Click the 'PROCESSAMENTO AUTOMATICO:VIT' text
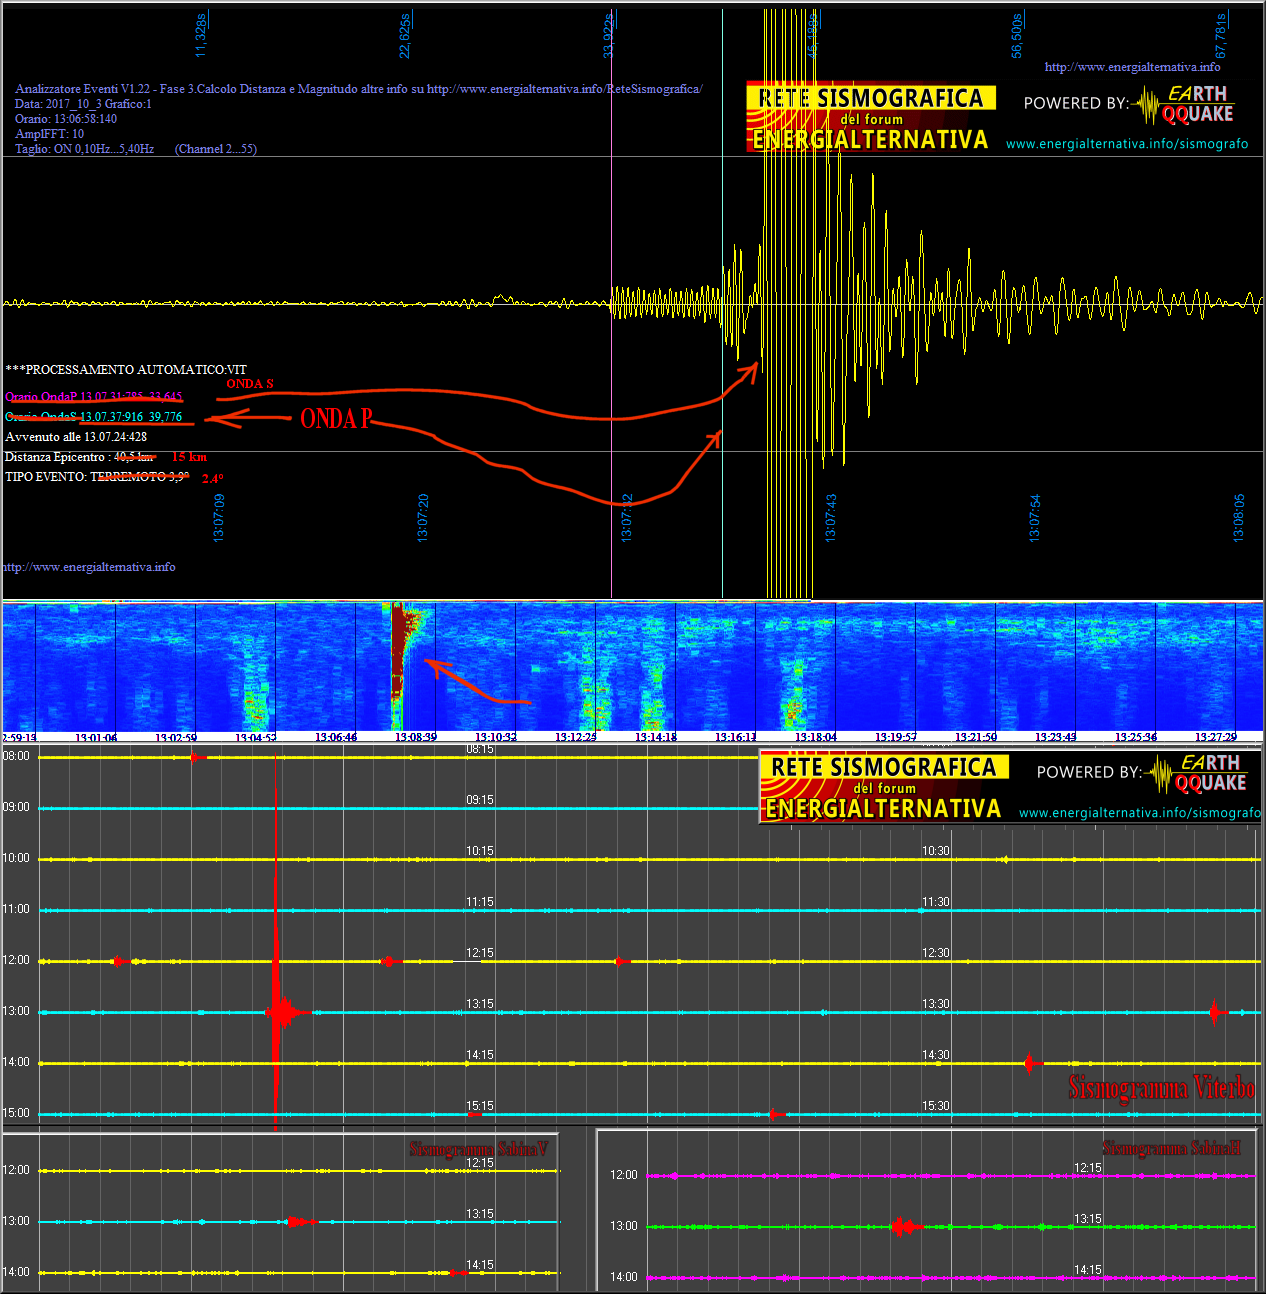This screenshot has width=1266, height=1294. [126, 370]
